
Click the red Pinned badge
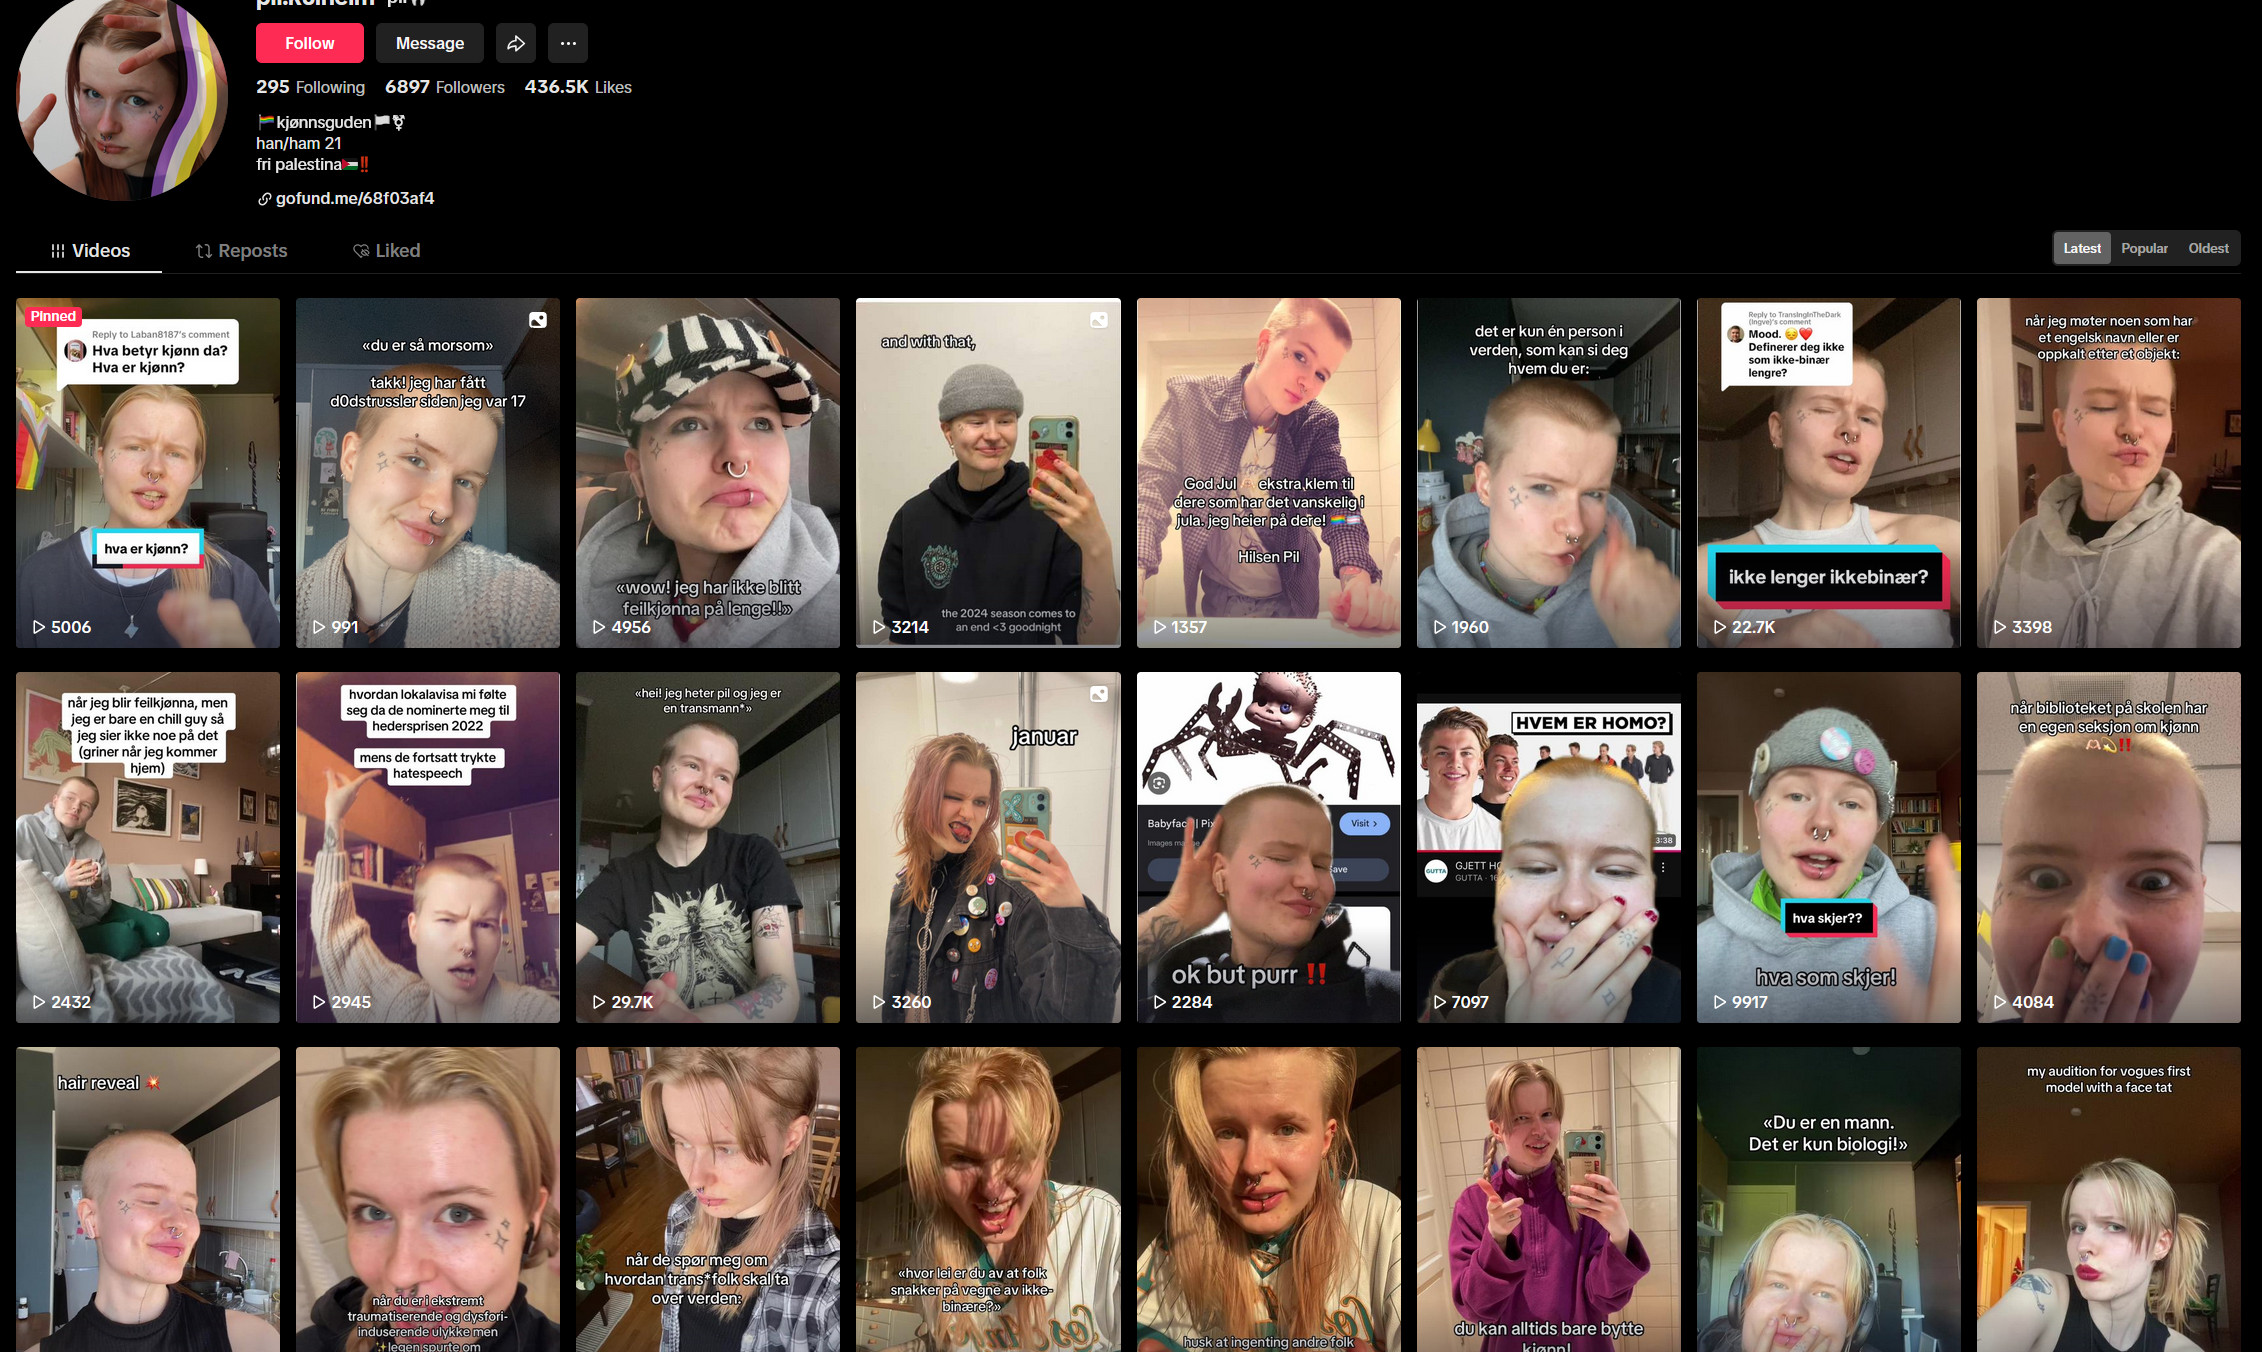53,316
